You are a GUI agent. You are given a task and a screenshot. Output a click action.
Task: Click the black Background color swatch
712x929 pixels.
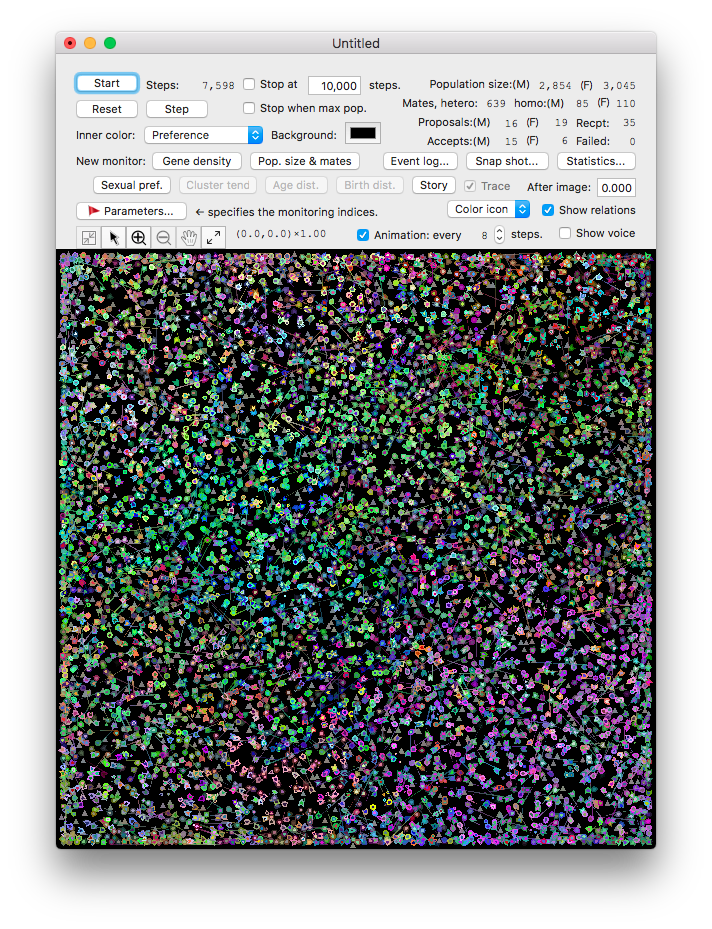[x=362, y=134]
